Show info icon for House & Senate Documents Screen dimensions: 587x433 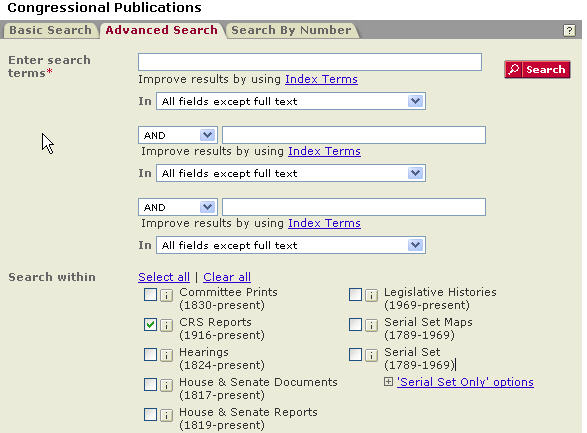166,385
